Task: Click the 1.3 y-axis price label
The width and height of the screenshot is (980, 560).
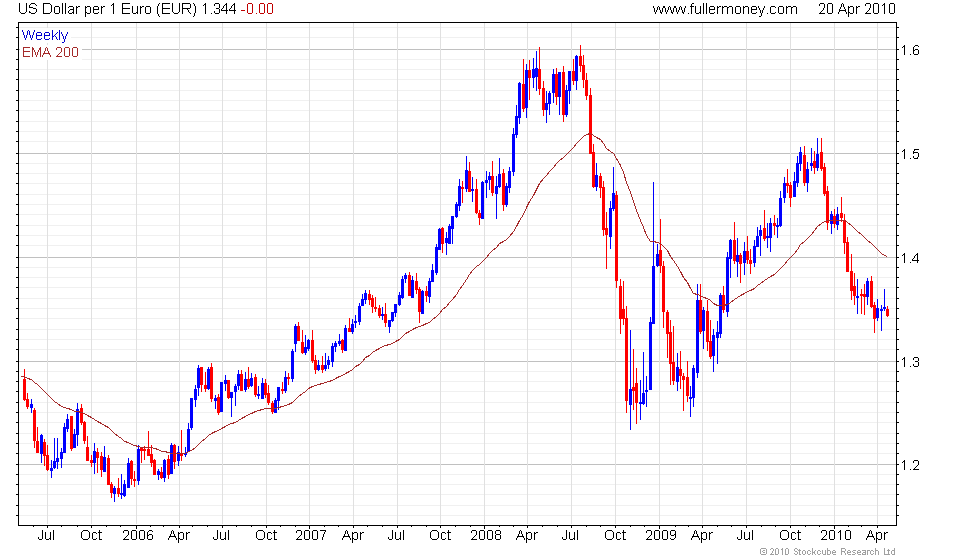Action: pos(911,361)
